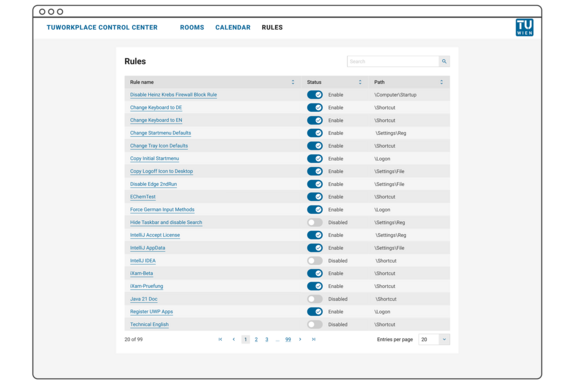Disable Change Startmenu Defaults rule
Image resolution: width=575 pixels, height=384 pixels.
click(x=315, y=133)
